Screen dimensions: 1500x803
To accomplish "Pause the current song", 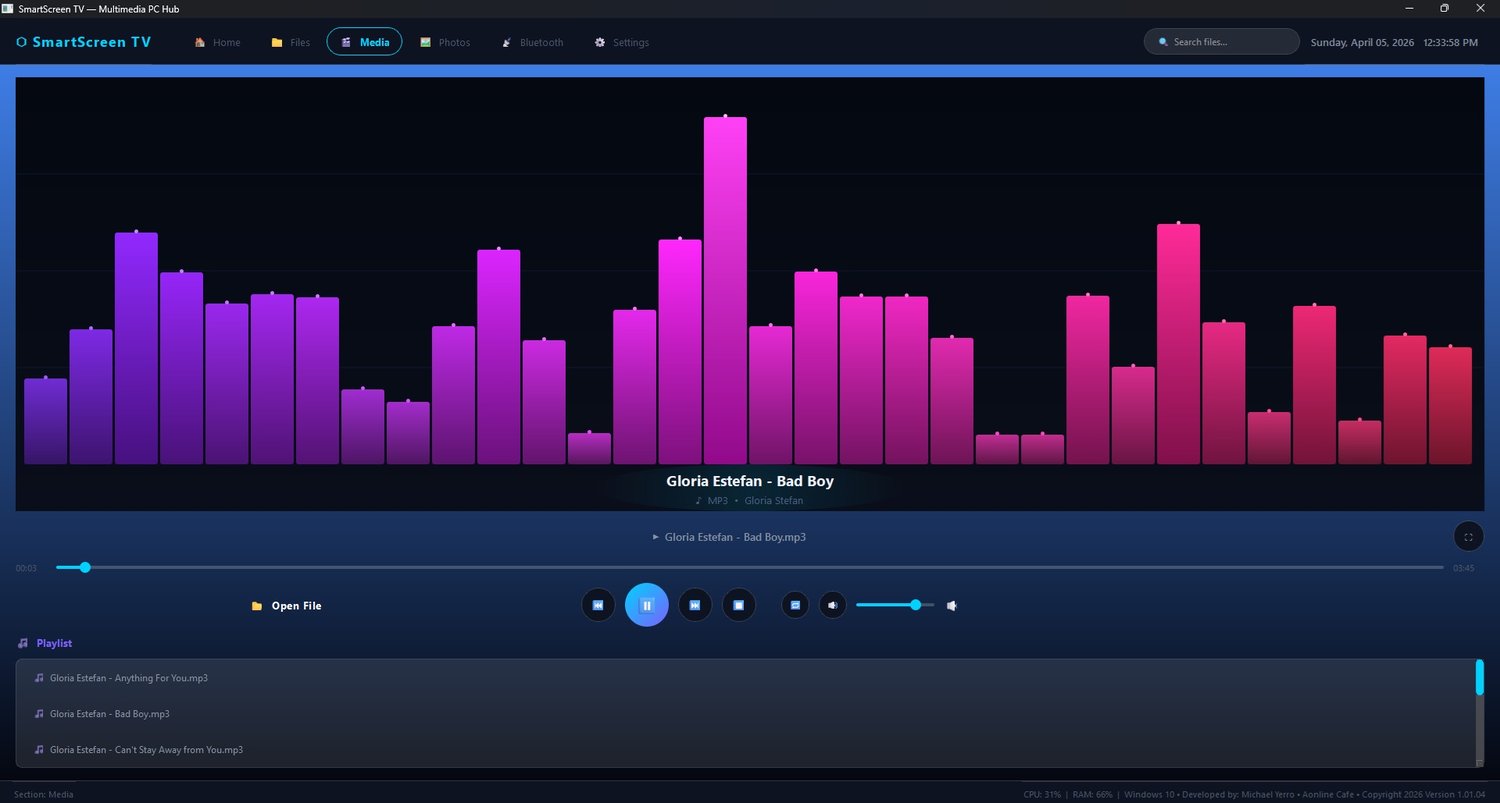I will click(646, 605).
